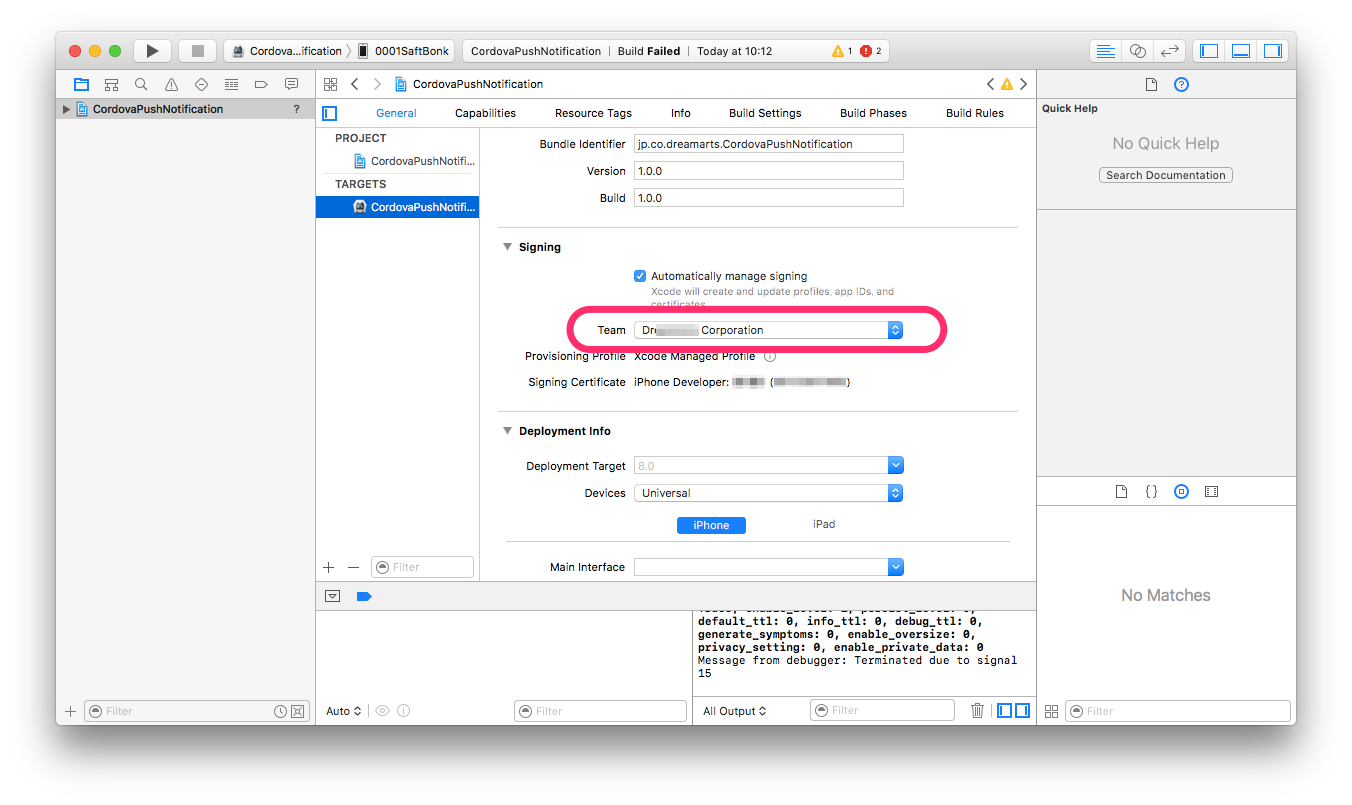Click the Search Documentation button
Screen dimensions: 1352x805
[x=1165, y=175]
